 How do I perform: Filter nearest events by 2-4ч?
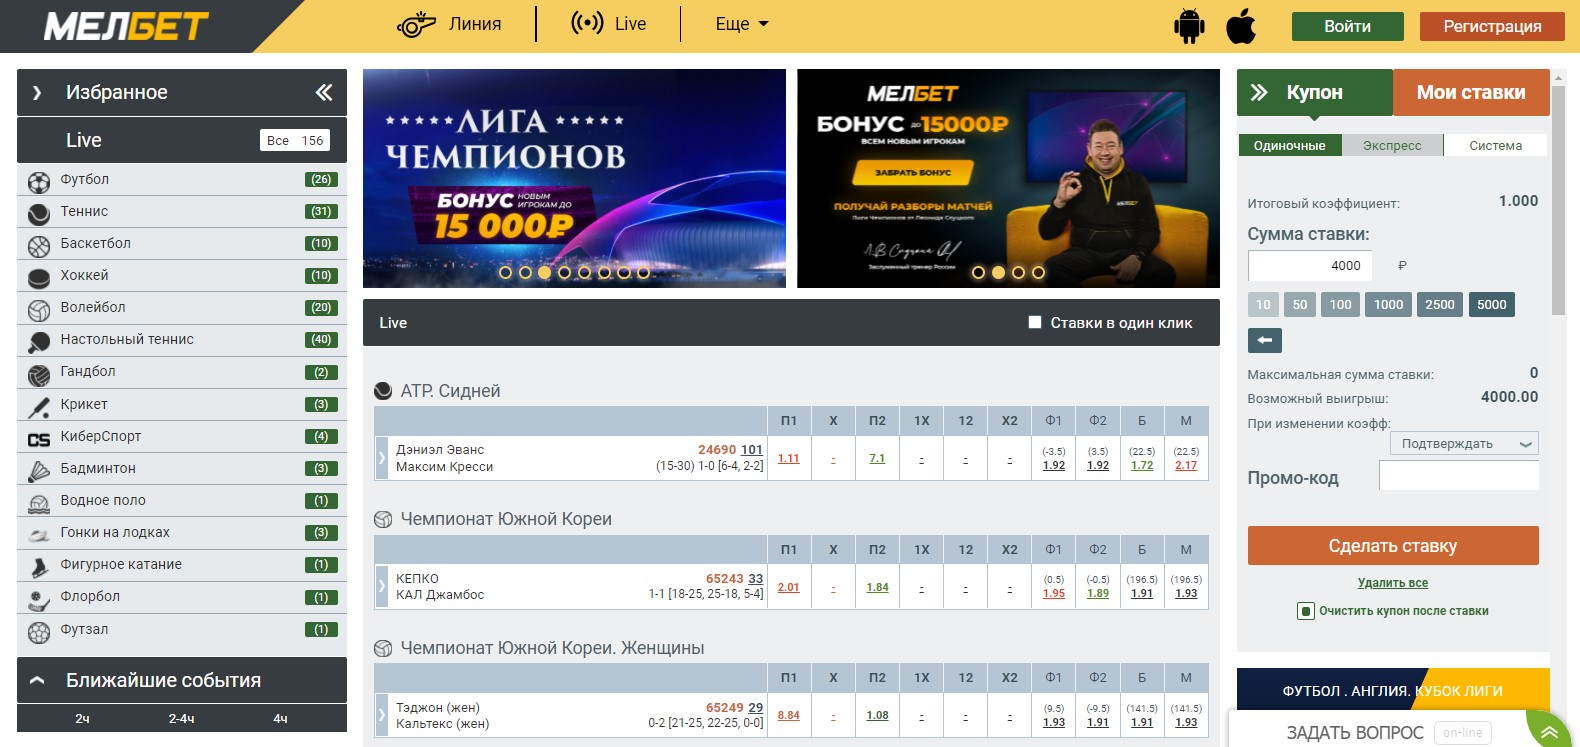pos(182,718)
